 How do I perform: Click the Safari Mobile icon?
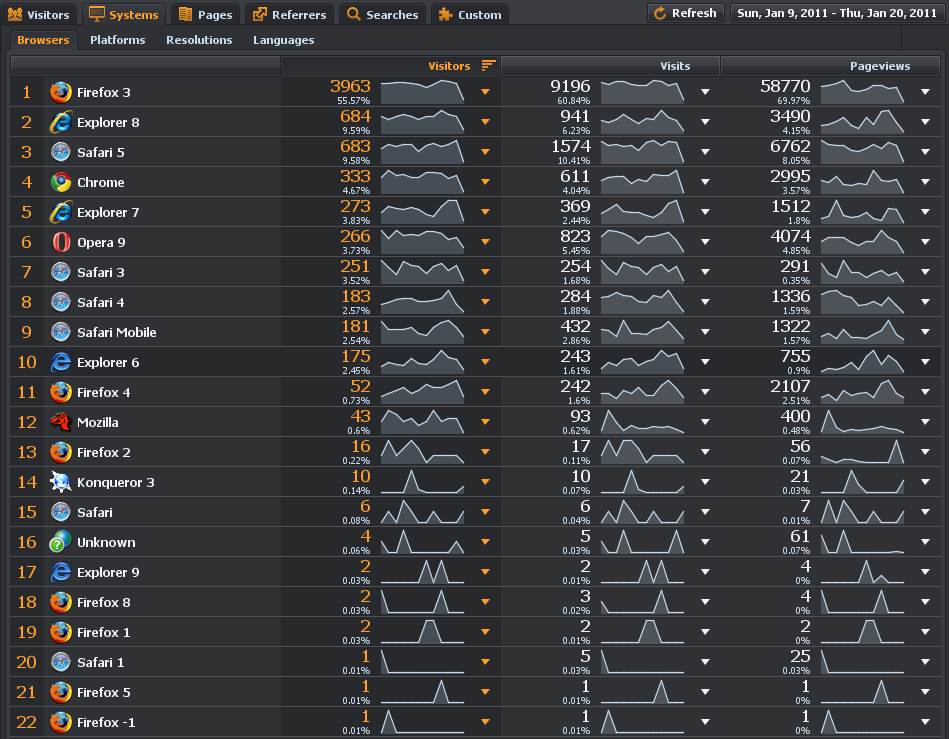tap(61, 332)
